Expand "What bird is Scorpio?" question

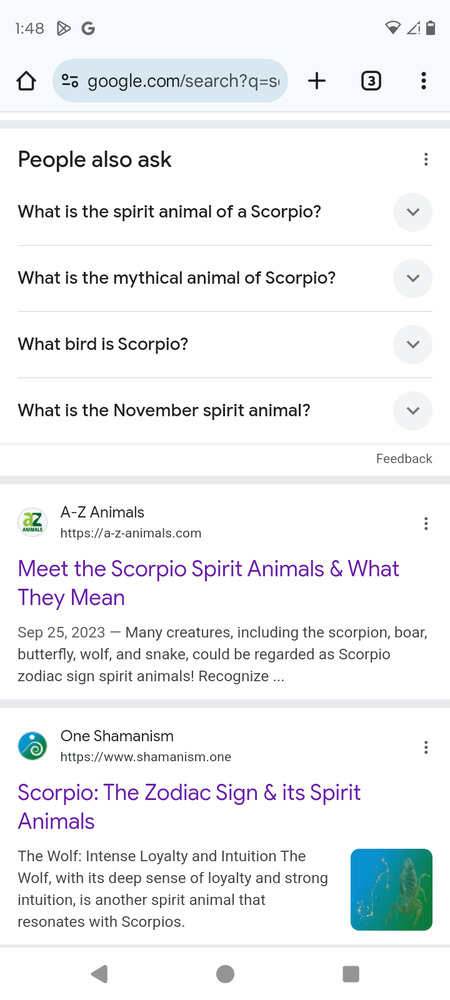pyautogui.click(x=224, y=344)
